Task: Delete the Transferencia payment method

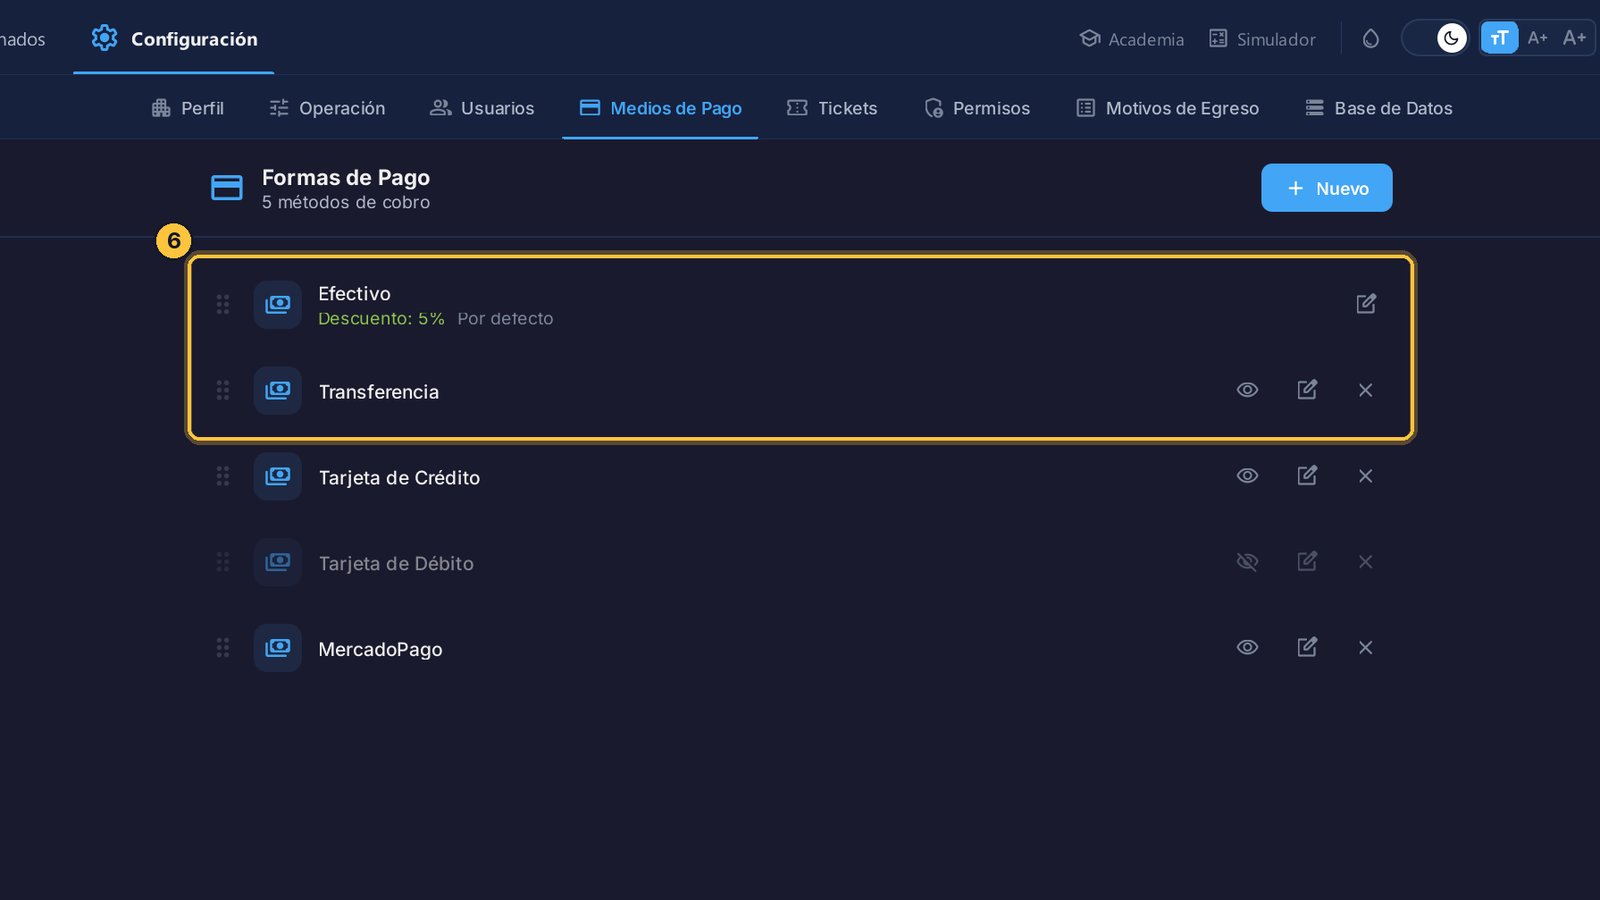Action: point(1366,390)
